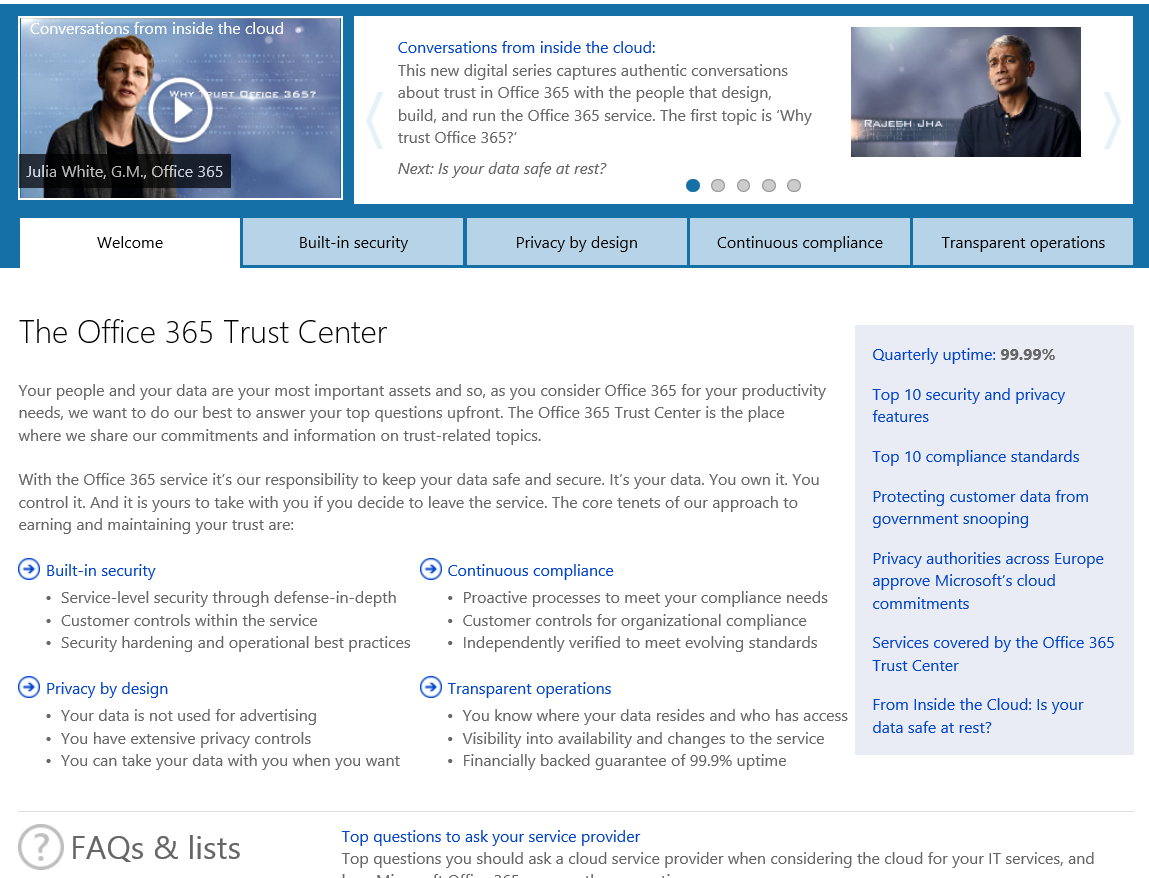Click 'Proactive processes to meet your compliance needs' bullet
This screenshot has height=878, width=1149.
pyautogui.click(x=645, y=598)
